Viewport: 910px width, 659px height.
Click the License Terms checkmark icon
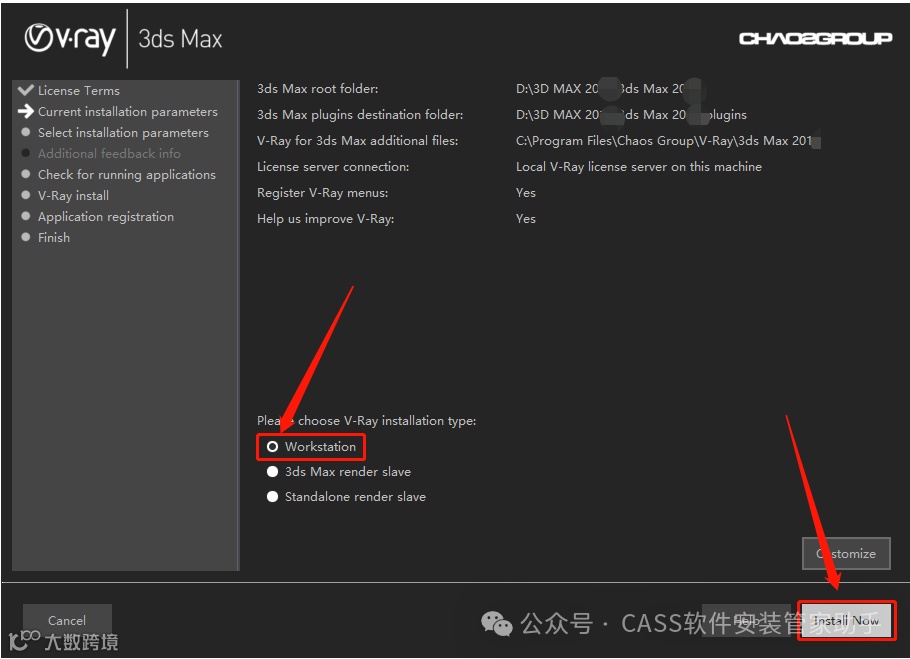(26, 90)
